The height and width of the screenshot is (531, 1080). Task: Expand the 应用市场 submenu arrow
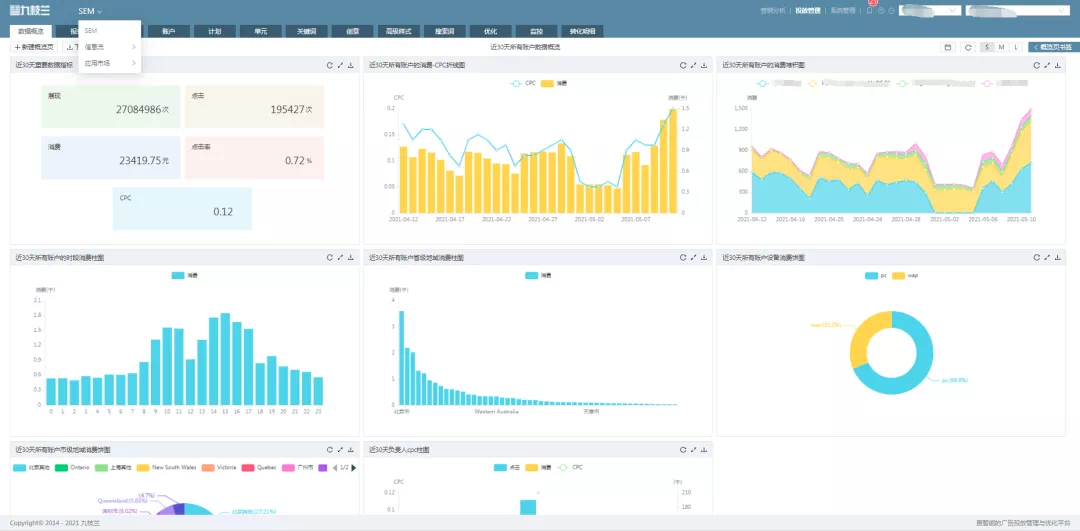tap(133, 63)
